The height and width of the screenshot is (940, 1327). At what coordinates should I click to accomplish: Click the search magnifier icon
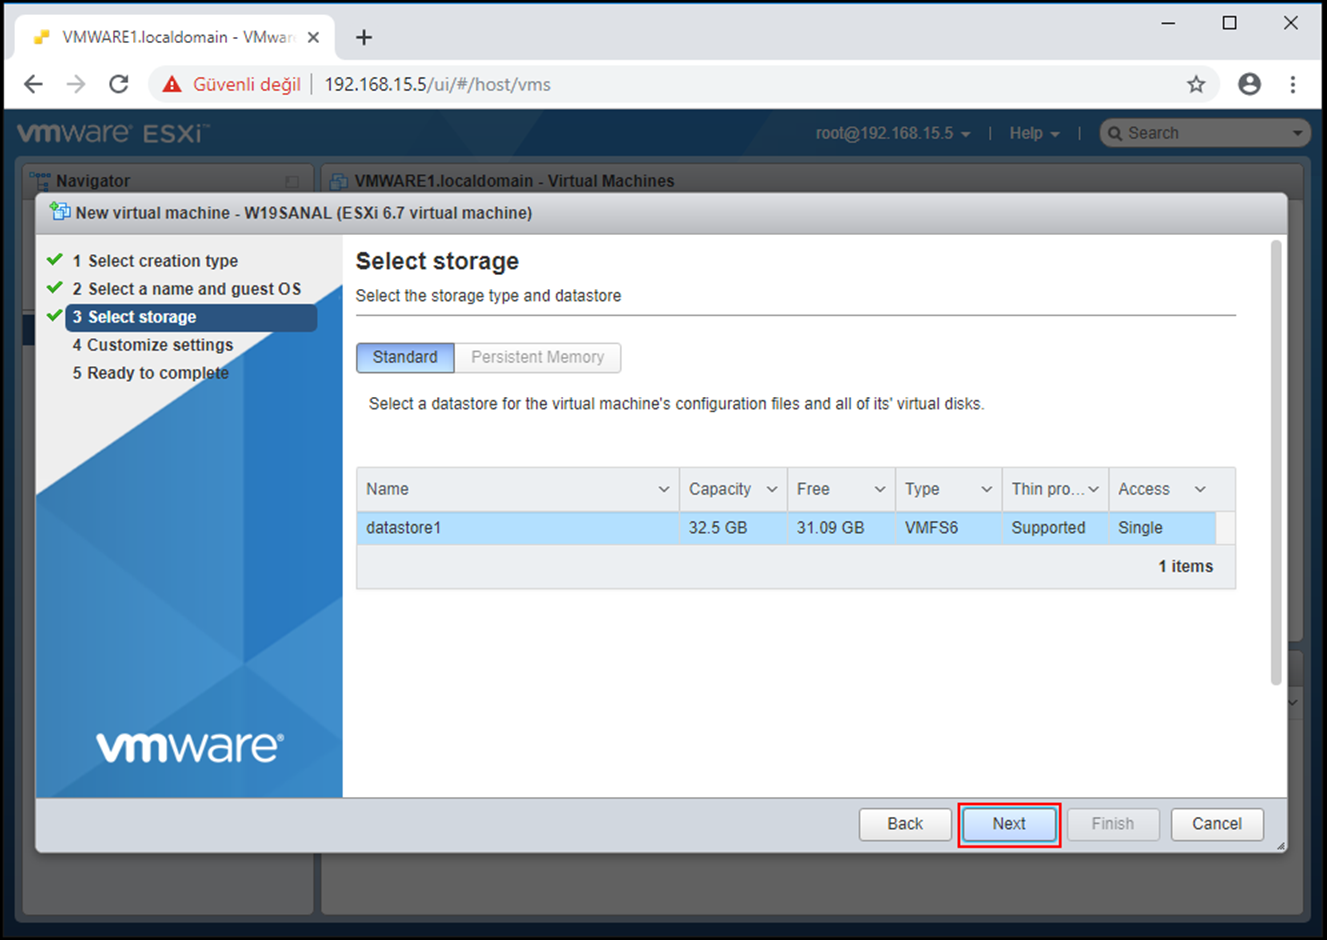point(1115,133)
